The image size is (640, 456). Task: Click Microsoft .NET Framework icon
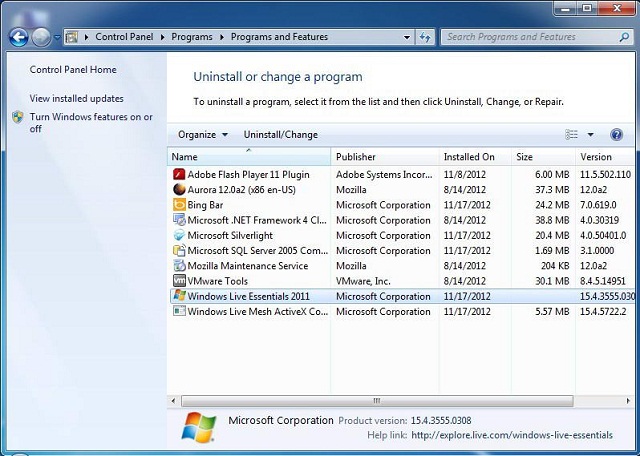click(179, 220)
